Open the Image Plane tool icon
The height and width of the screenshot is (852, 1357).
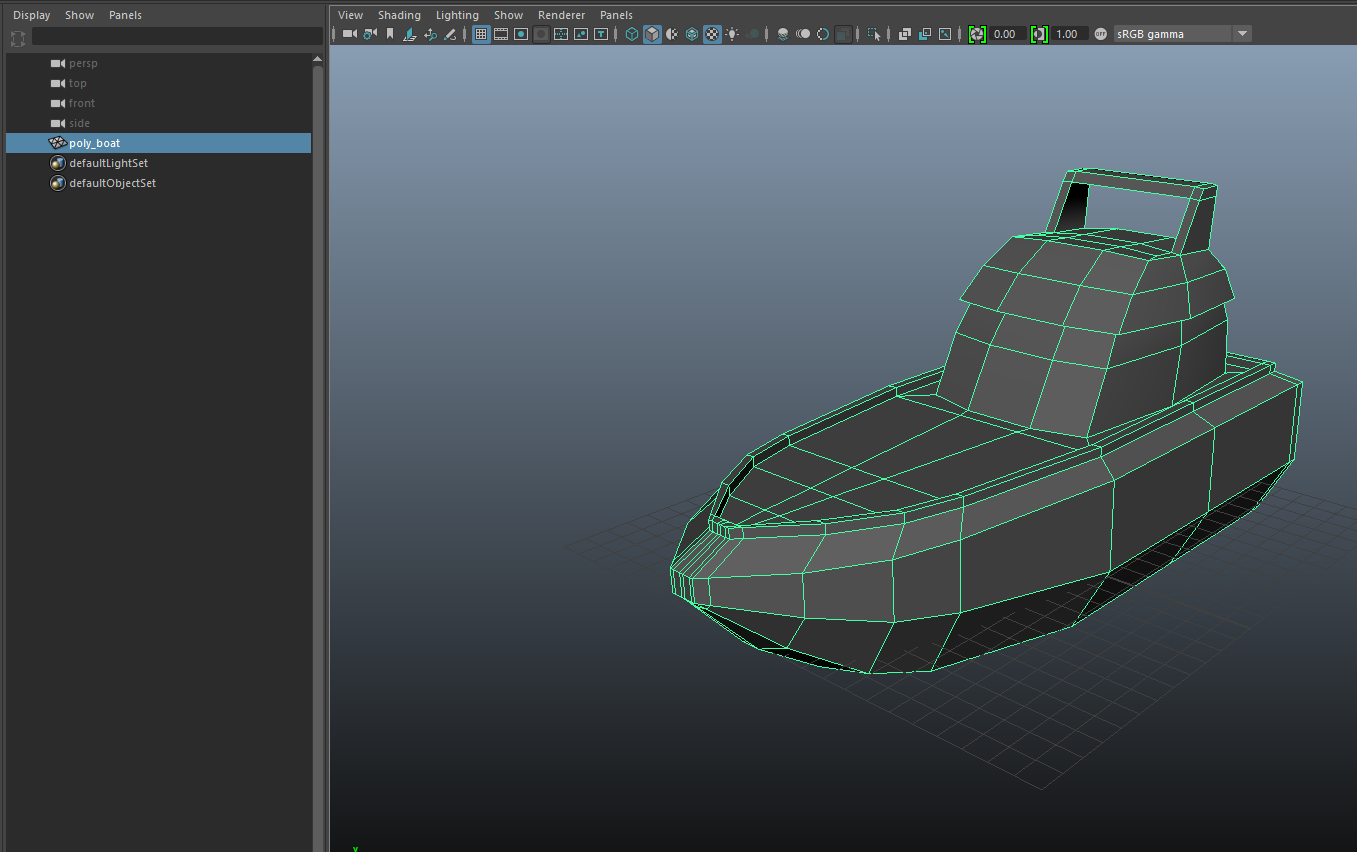click(410, 34)
